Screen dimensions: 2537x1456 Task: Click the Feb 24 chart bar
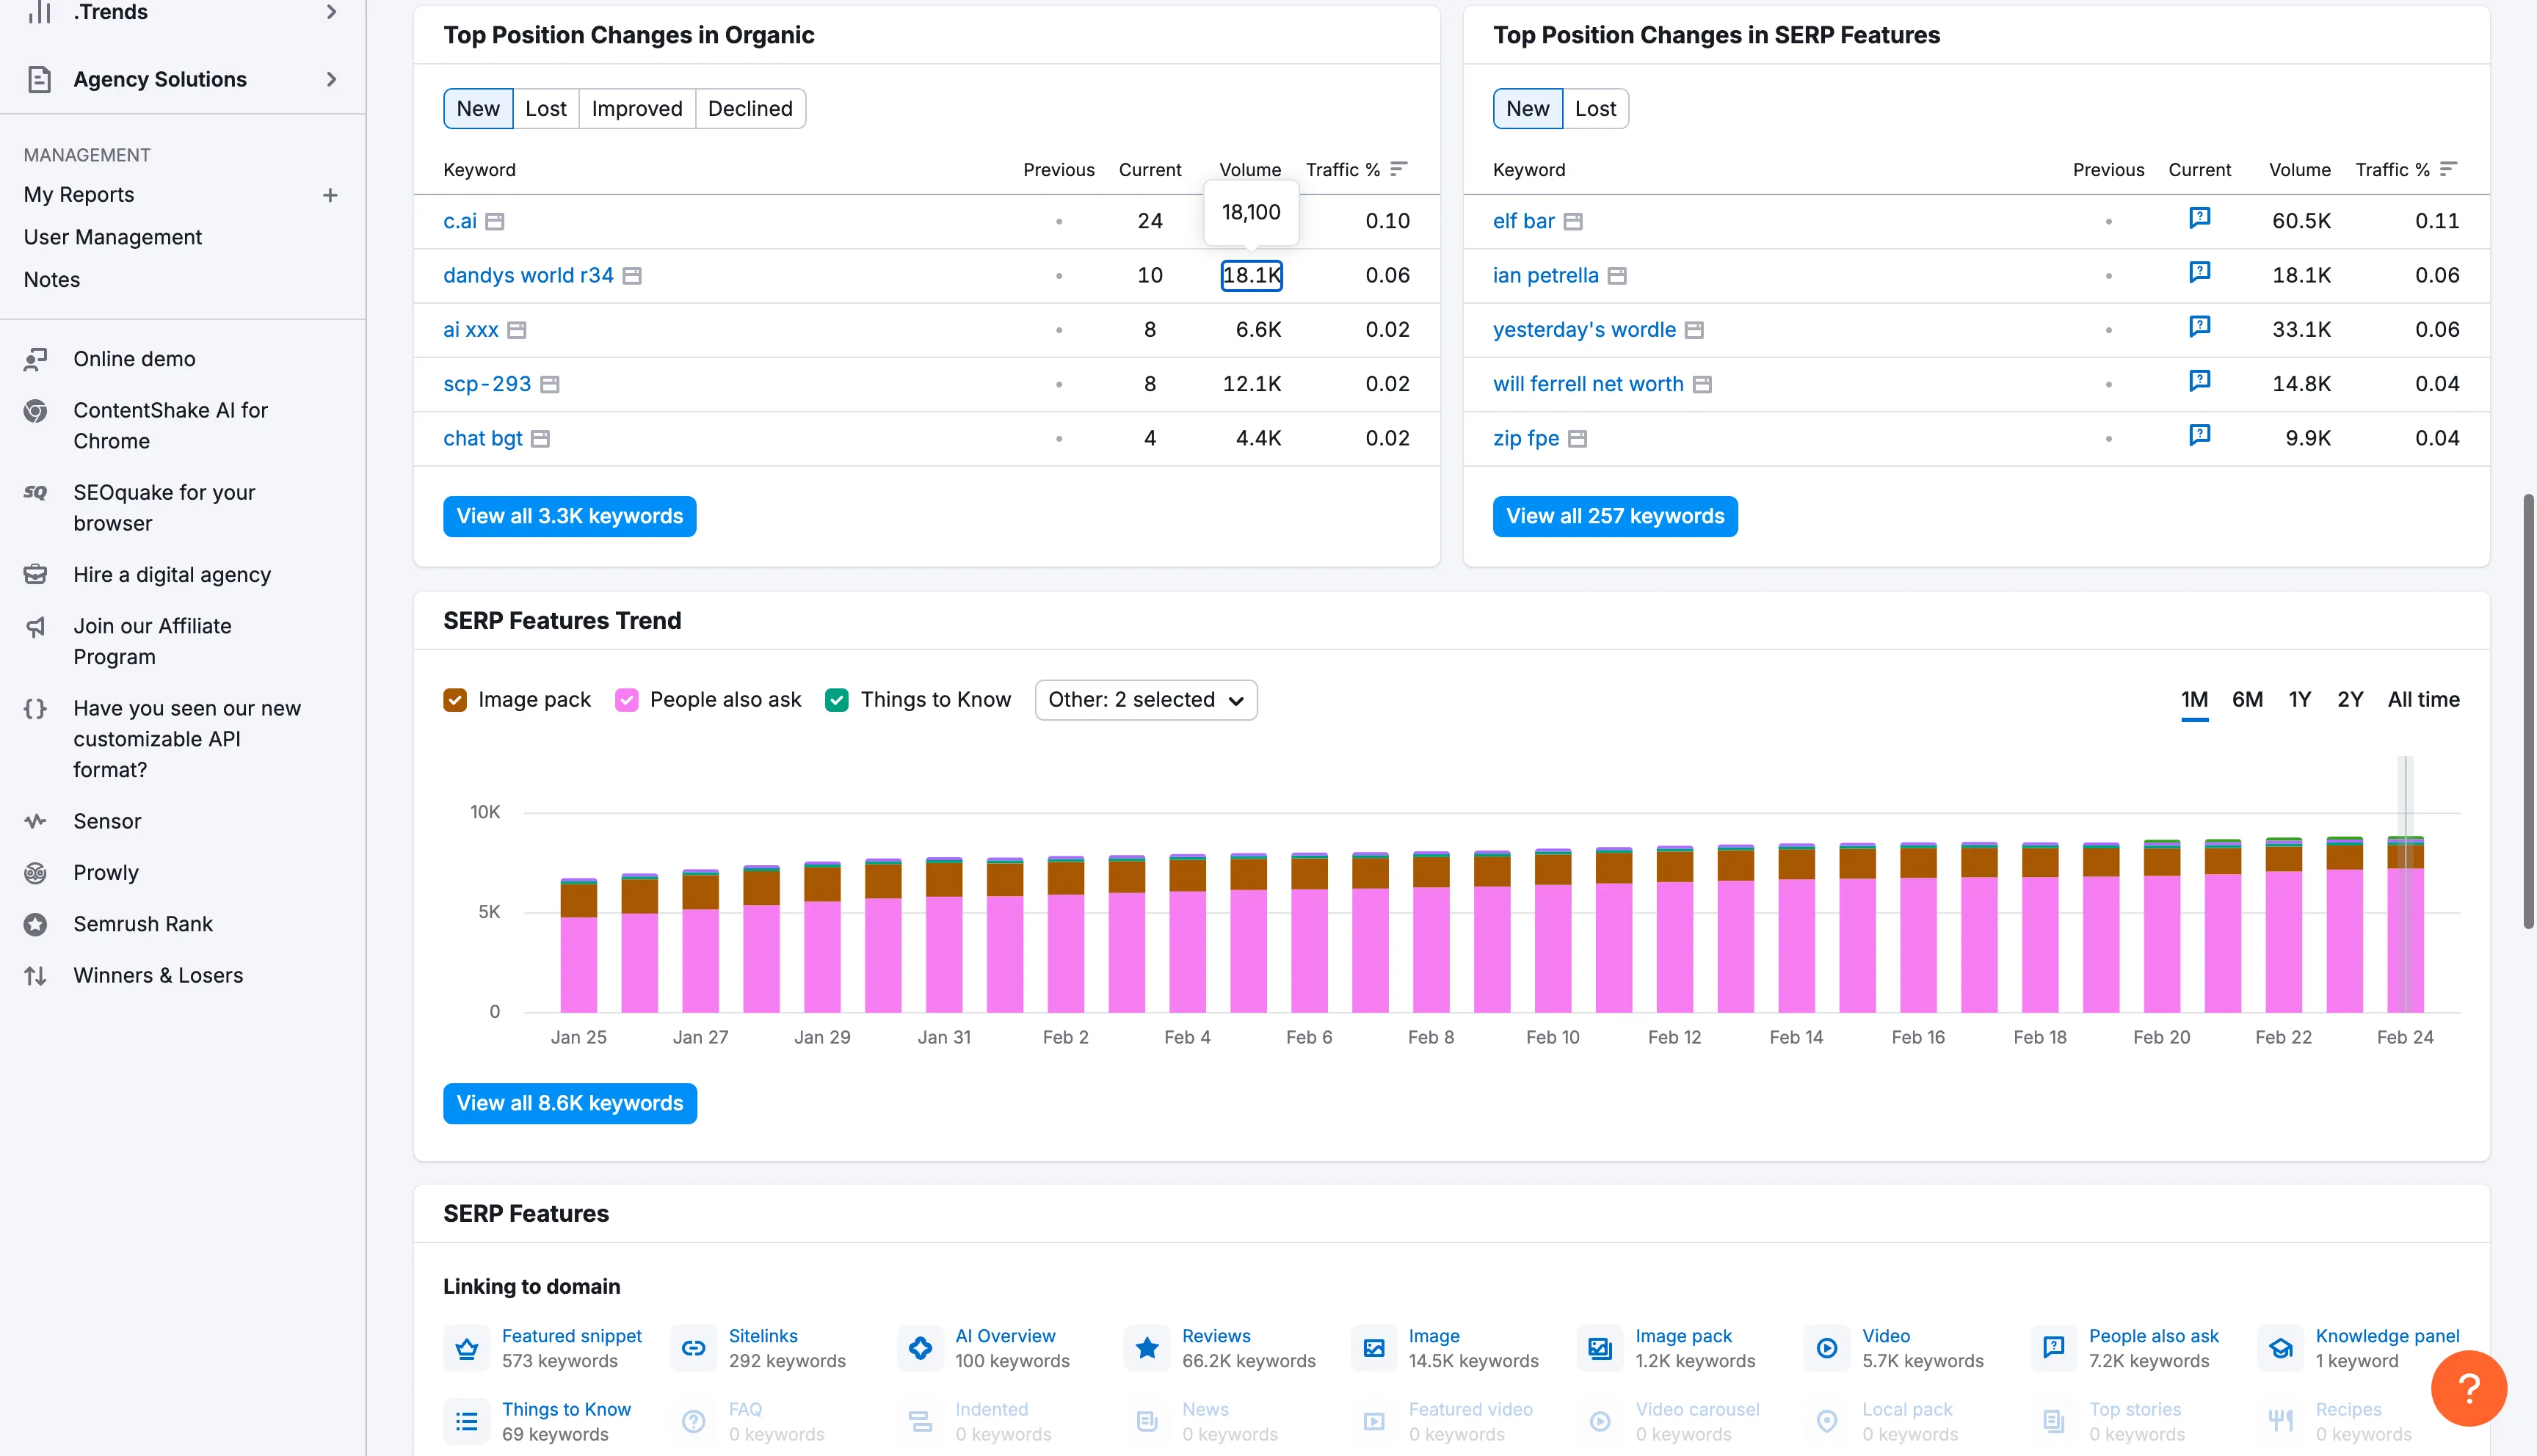coord(2405,924)
